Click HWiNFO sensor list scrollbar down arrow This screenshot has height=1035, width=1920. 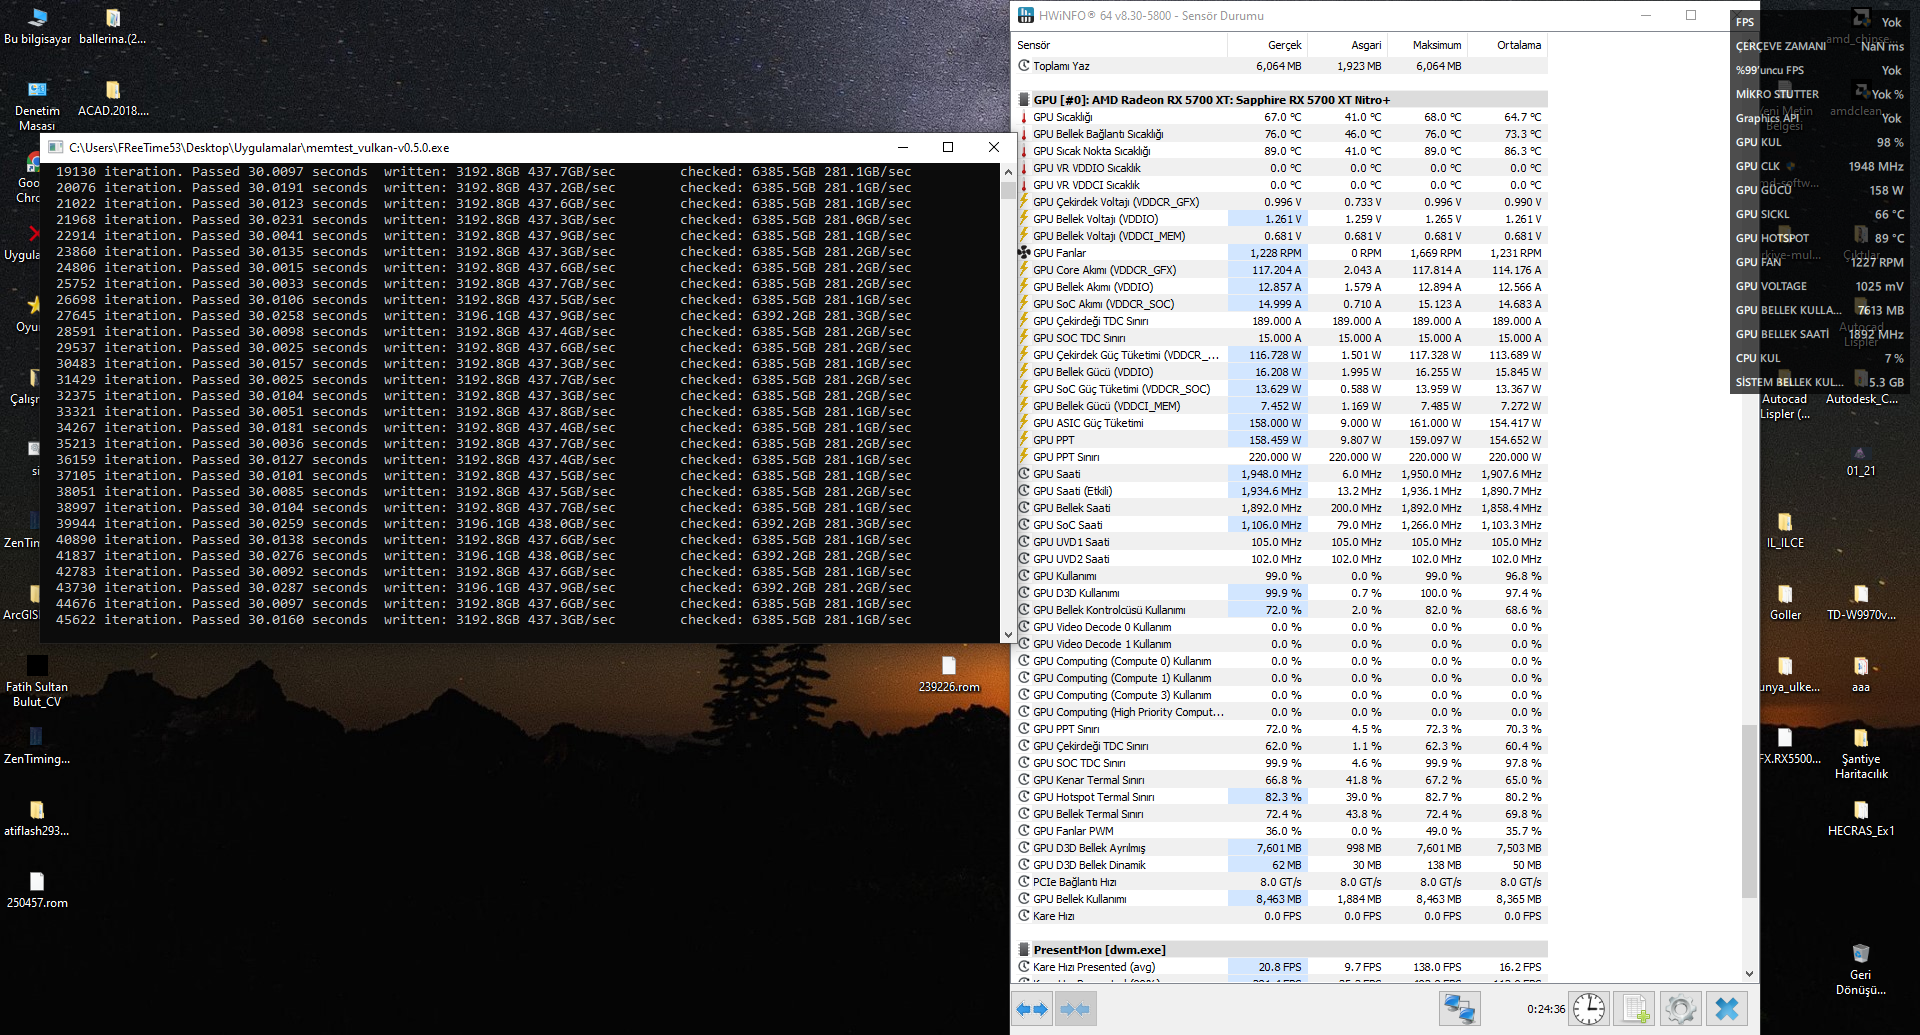[1749, 973]
